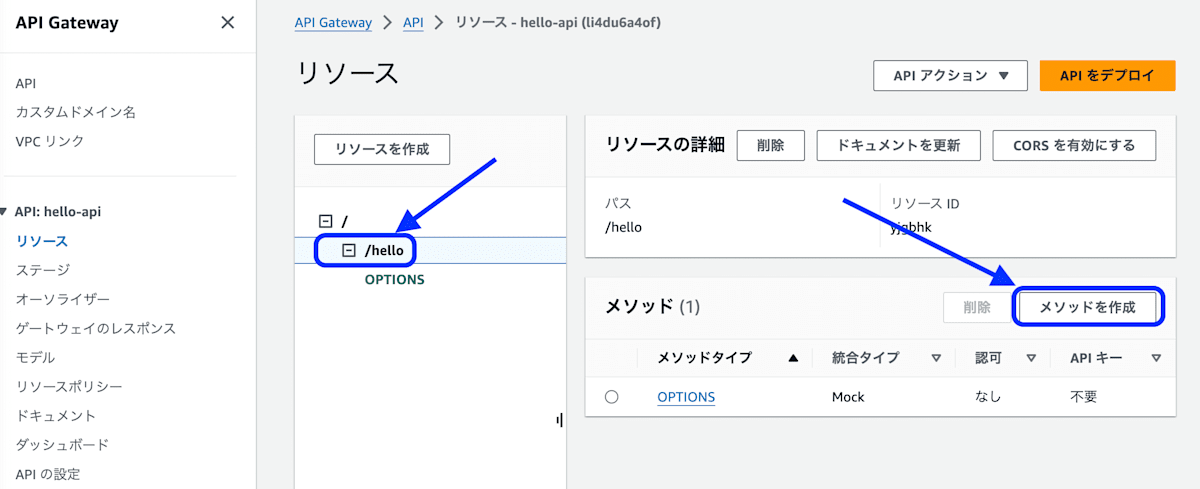The image size is (1200, 489).
Task: Sort by API キー column arrow
Action: tap(1156, 358)
